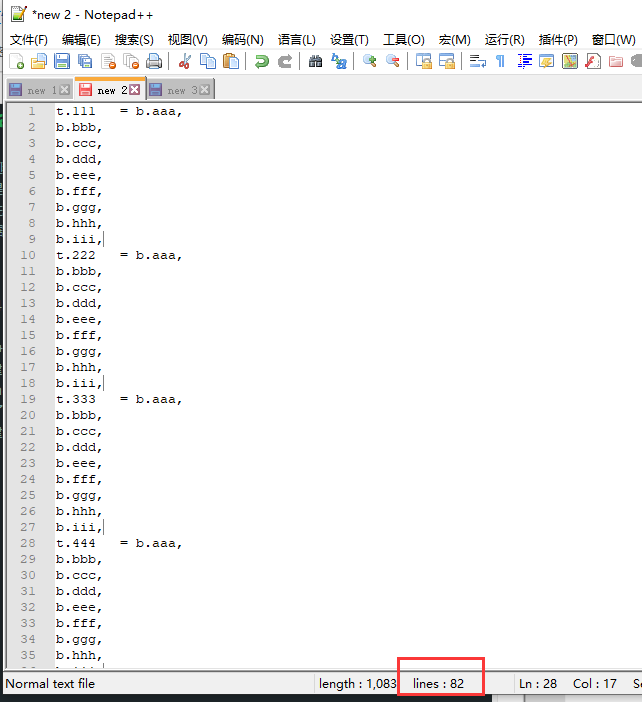Show the Document Map panel icon
Image resolution: width=642 pixels, height=702 pixels.
(570, 61)
